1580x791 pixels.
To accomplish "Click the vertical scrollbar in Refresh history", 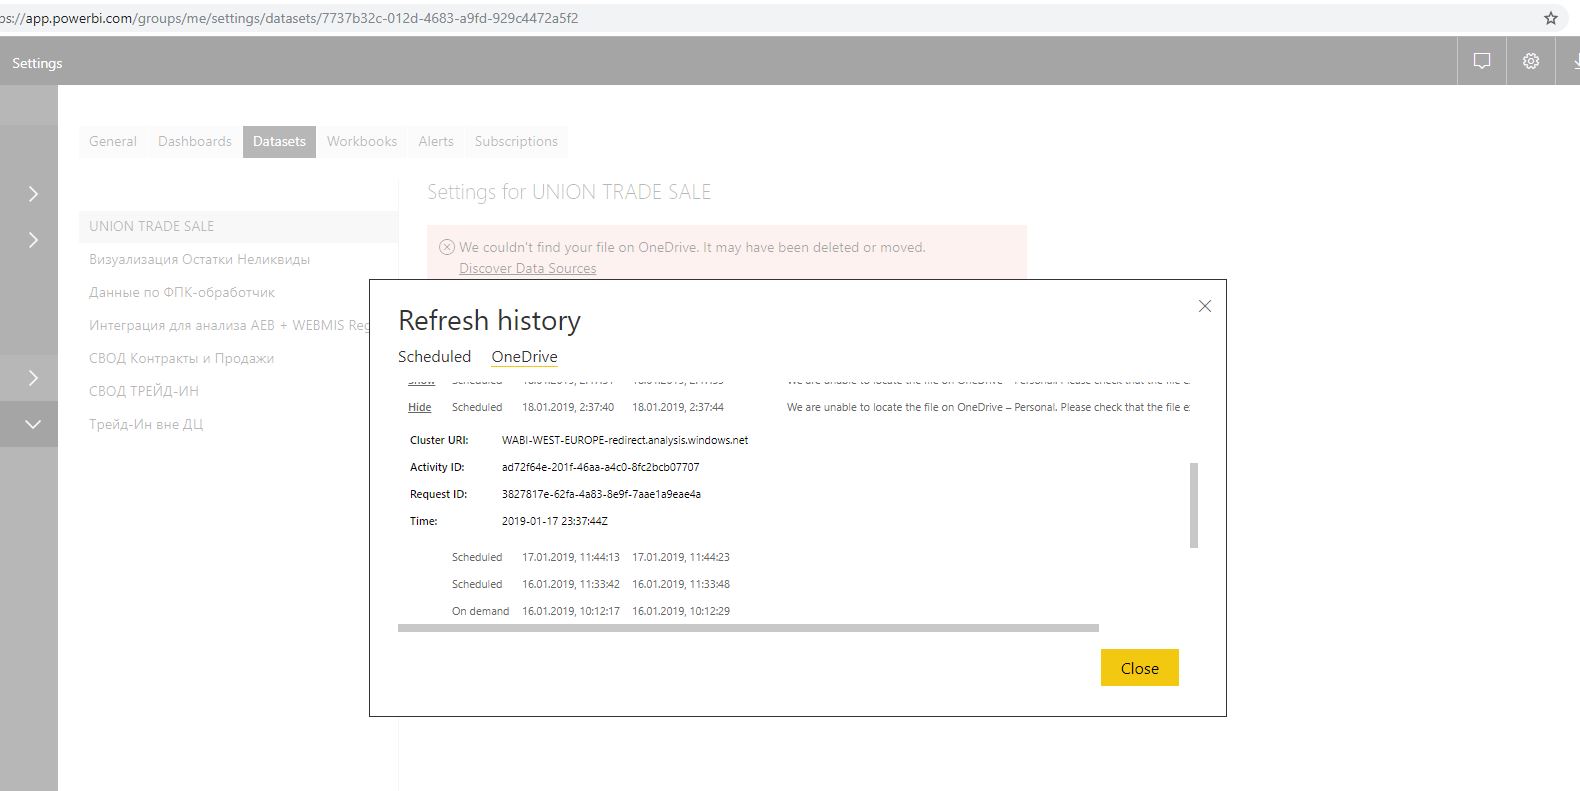I will pyautogui.click(x=1194, y=505).
